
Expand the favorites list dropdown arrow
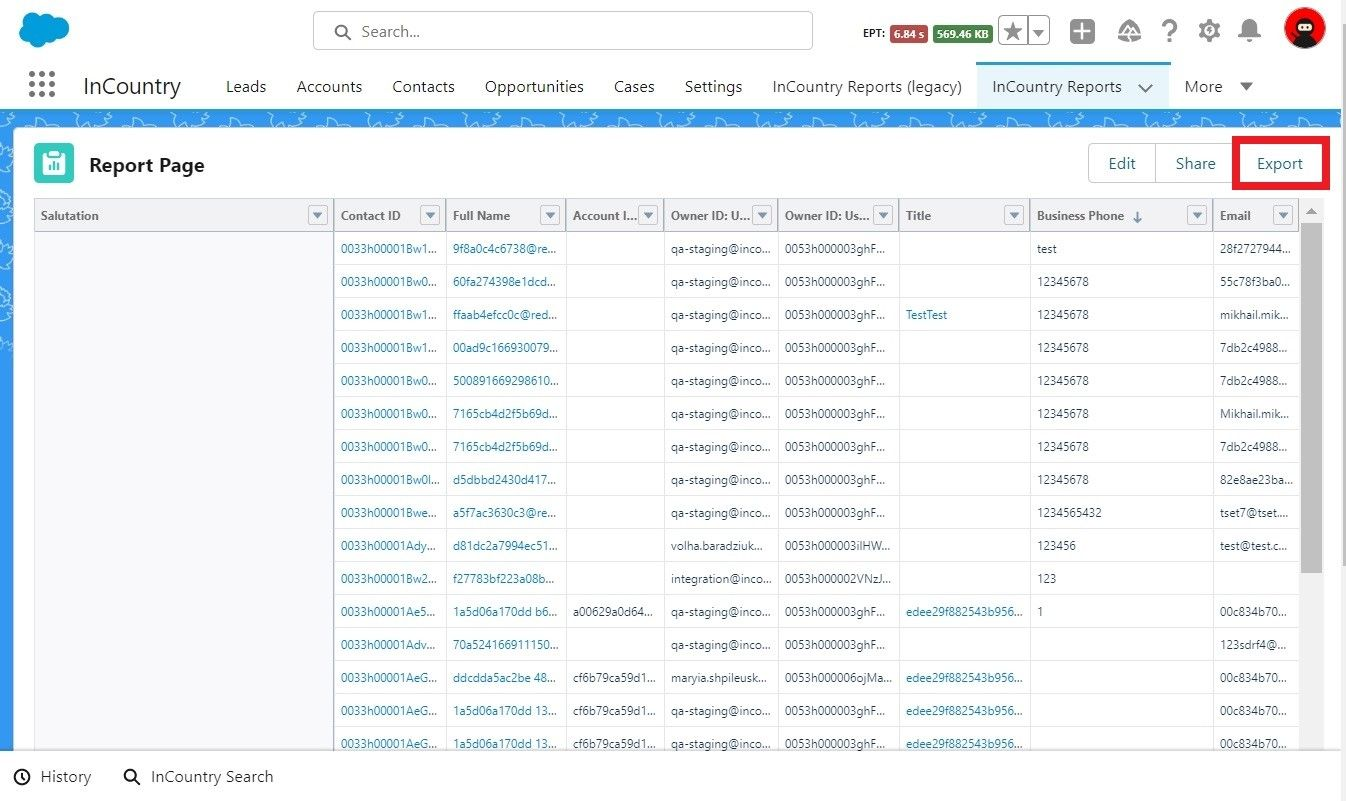point(1039,32)
